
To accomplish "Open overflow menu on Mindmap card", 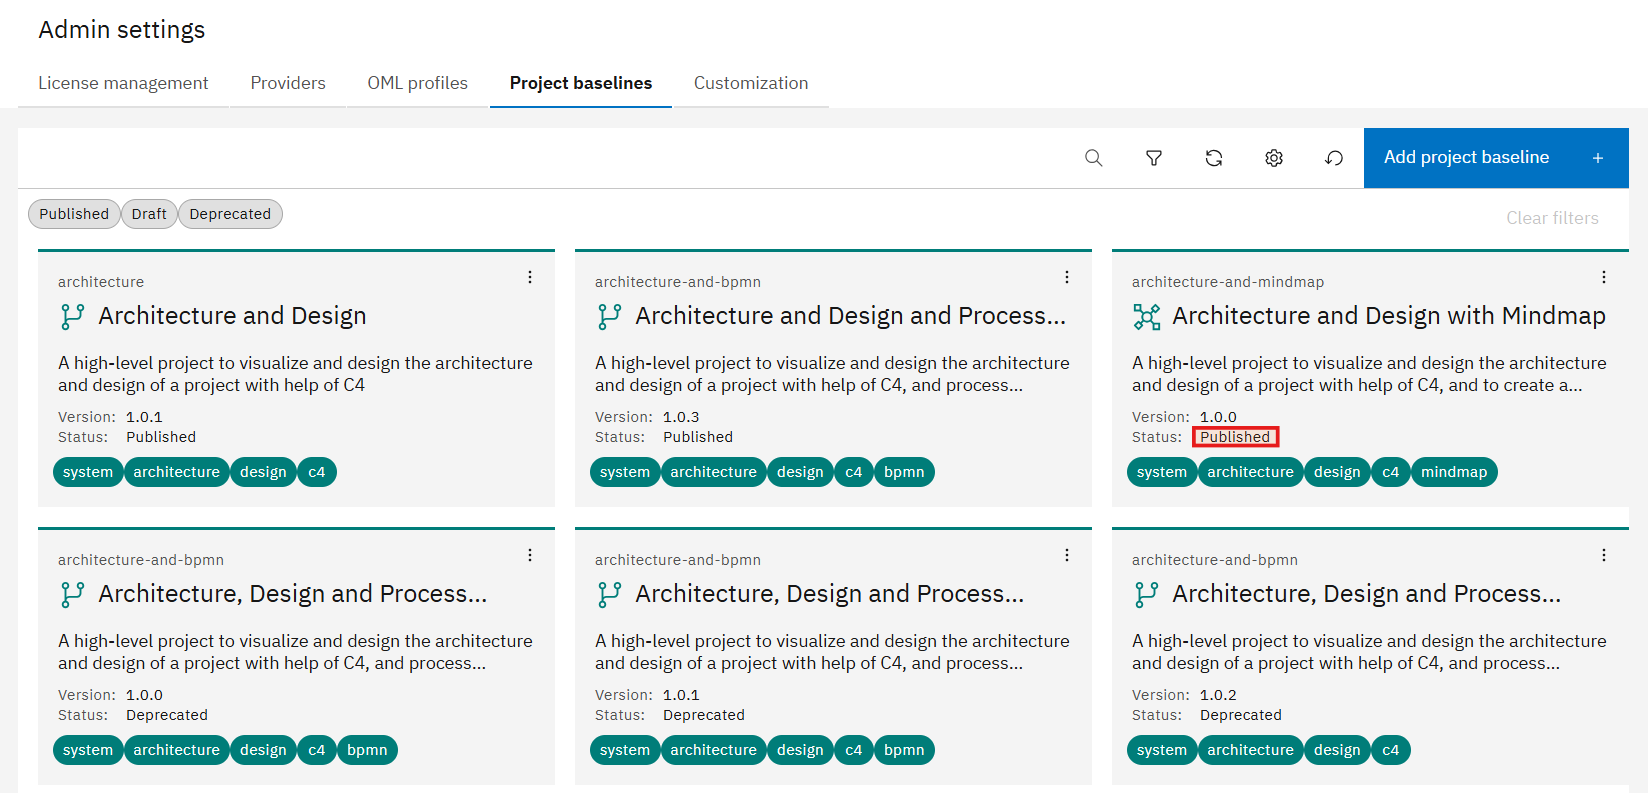I will [1604, 277].
